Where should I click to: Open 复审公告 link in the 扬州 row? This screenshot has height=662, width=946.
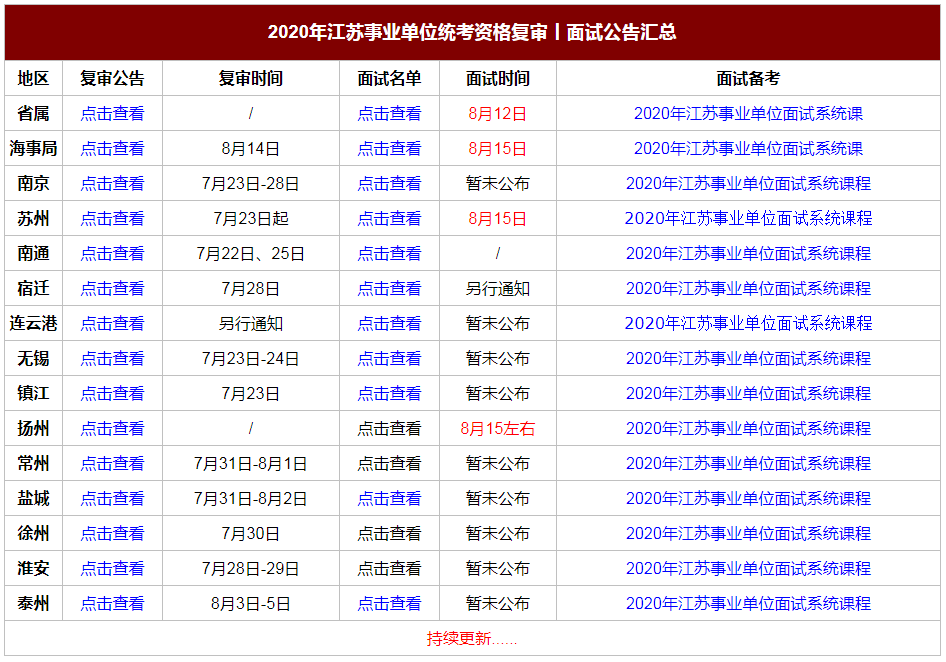112,428
